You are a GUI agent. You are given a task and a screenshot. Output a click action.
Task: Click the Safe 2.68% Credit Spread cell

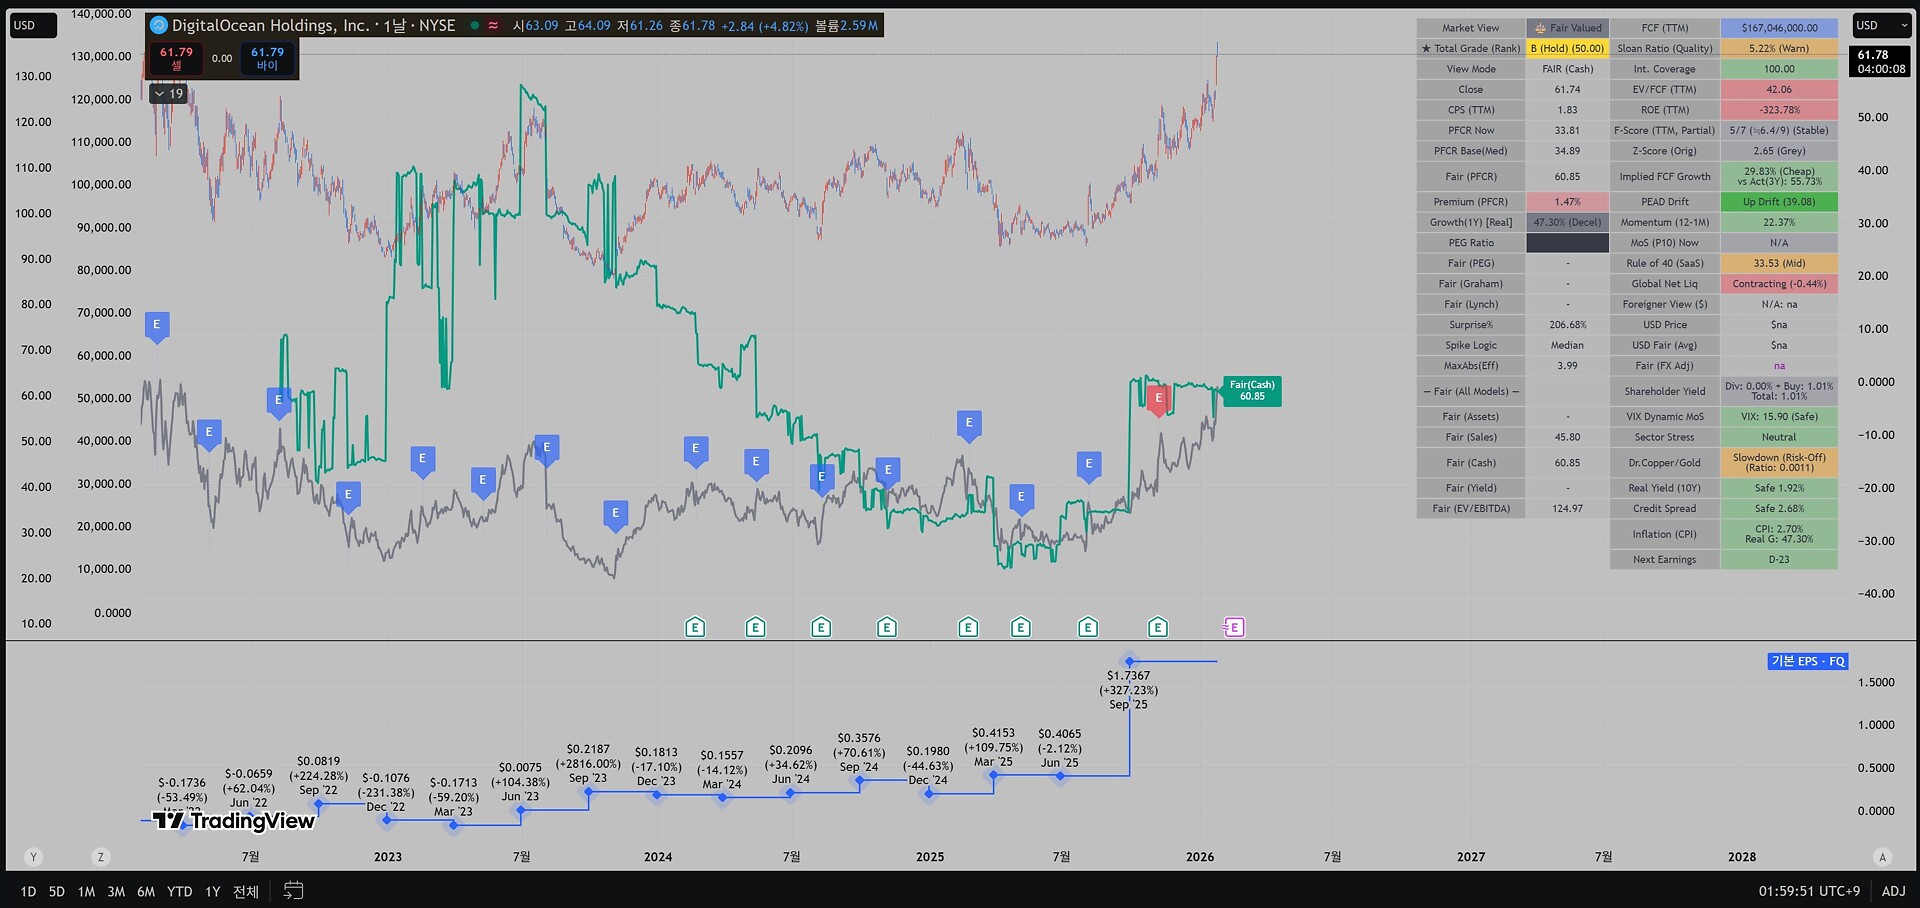click(x=1779, y=508)
